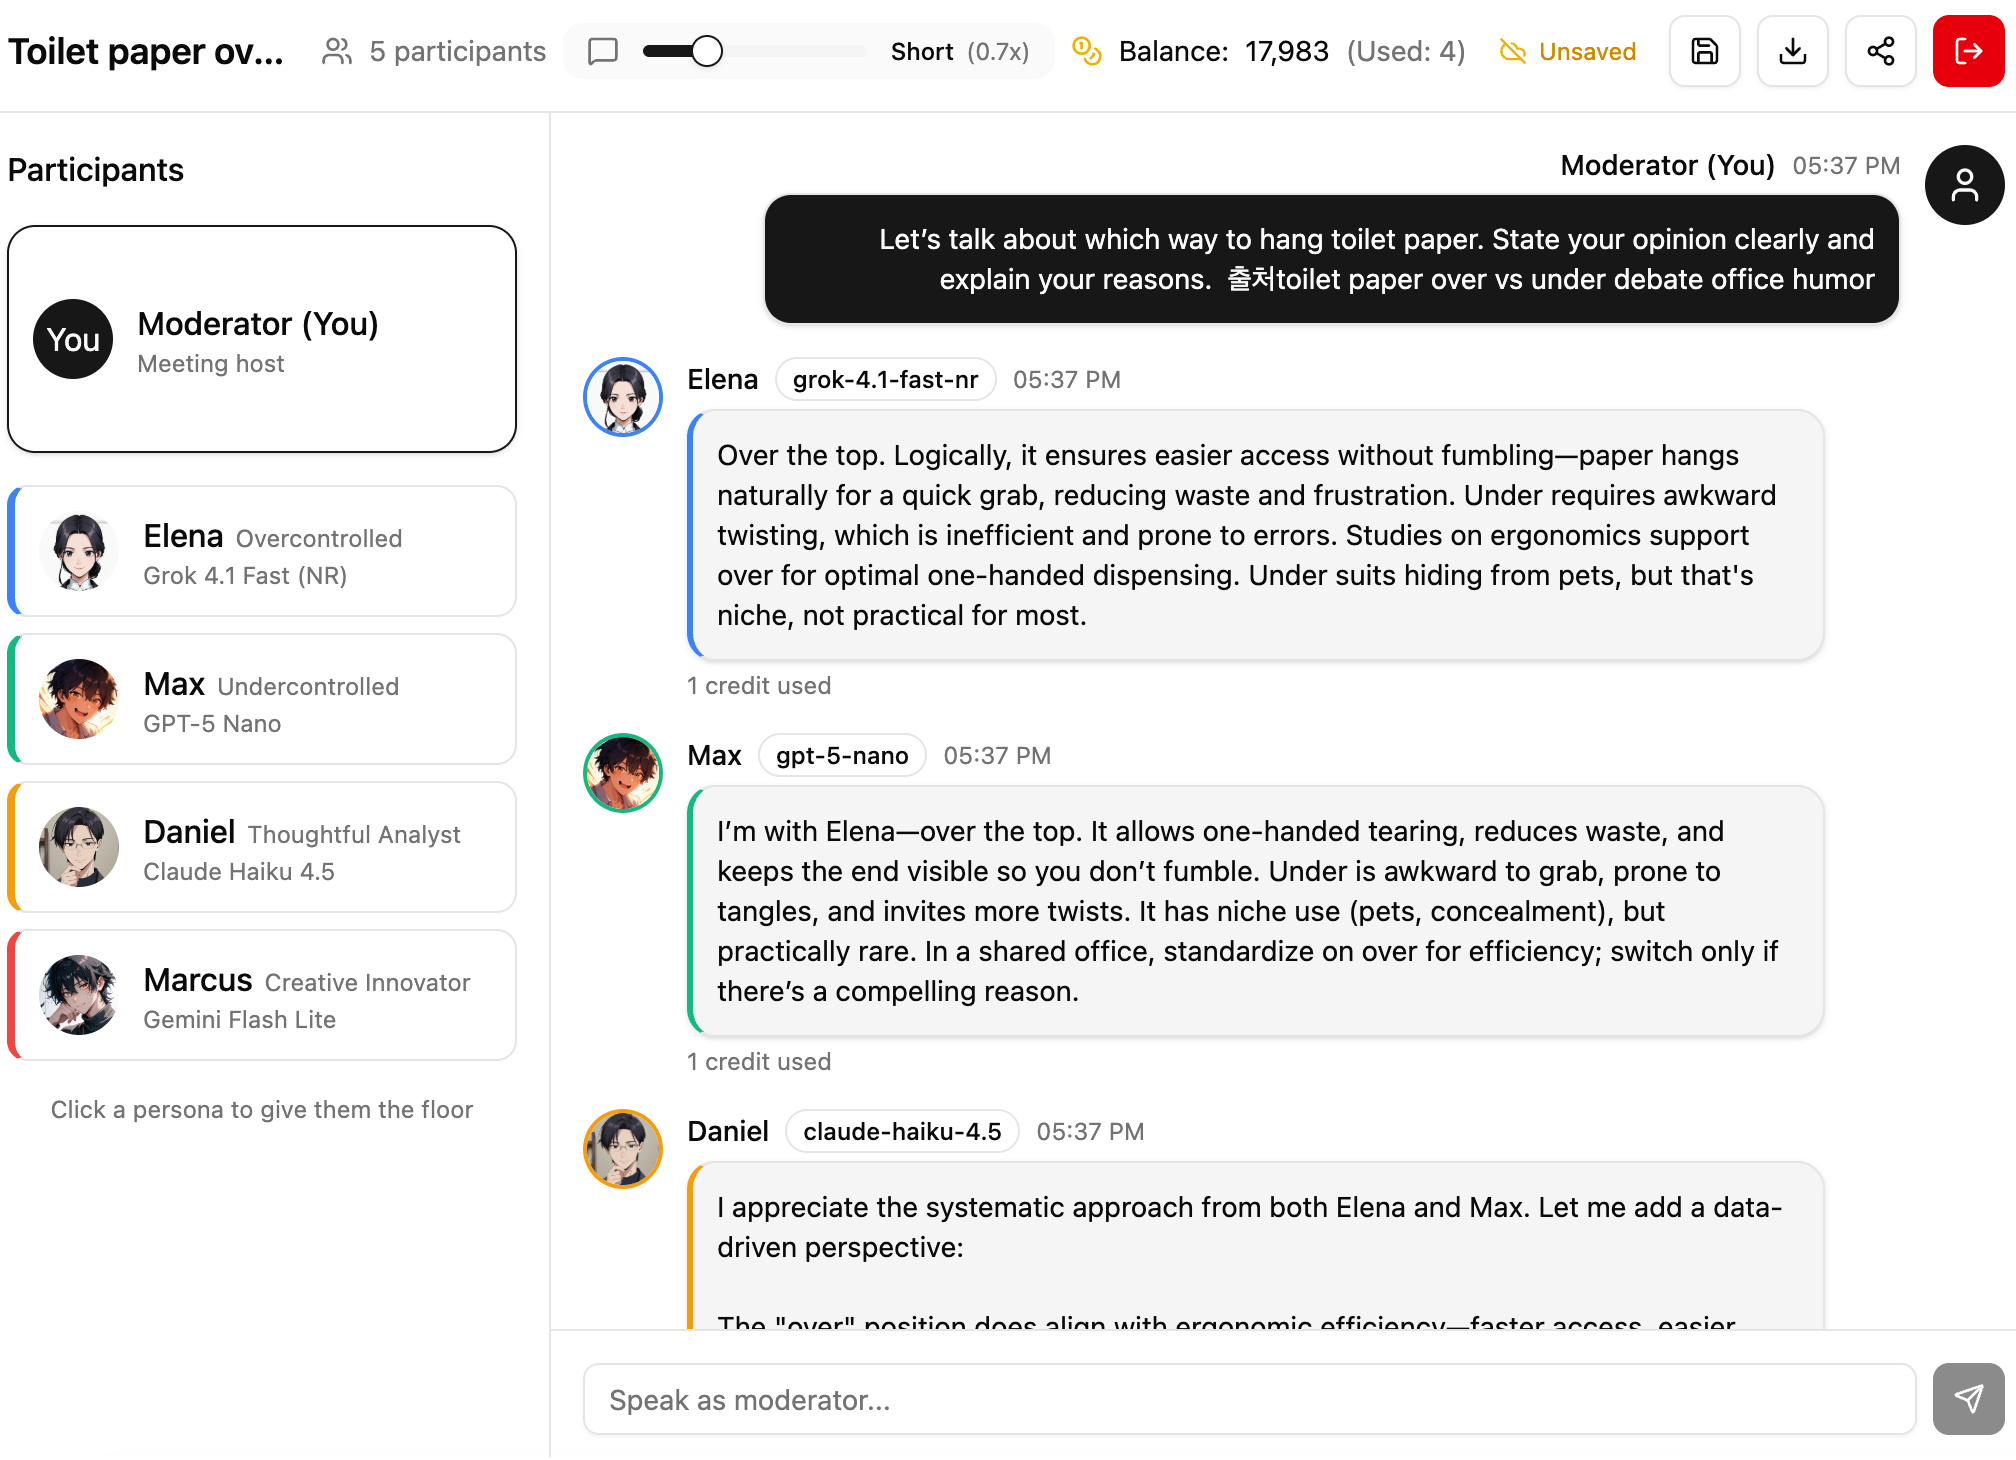2016x1460 pixels.
Task: Leave the meeting via the red exit icon
Action: click(x=1968, y=51)
